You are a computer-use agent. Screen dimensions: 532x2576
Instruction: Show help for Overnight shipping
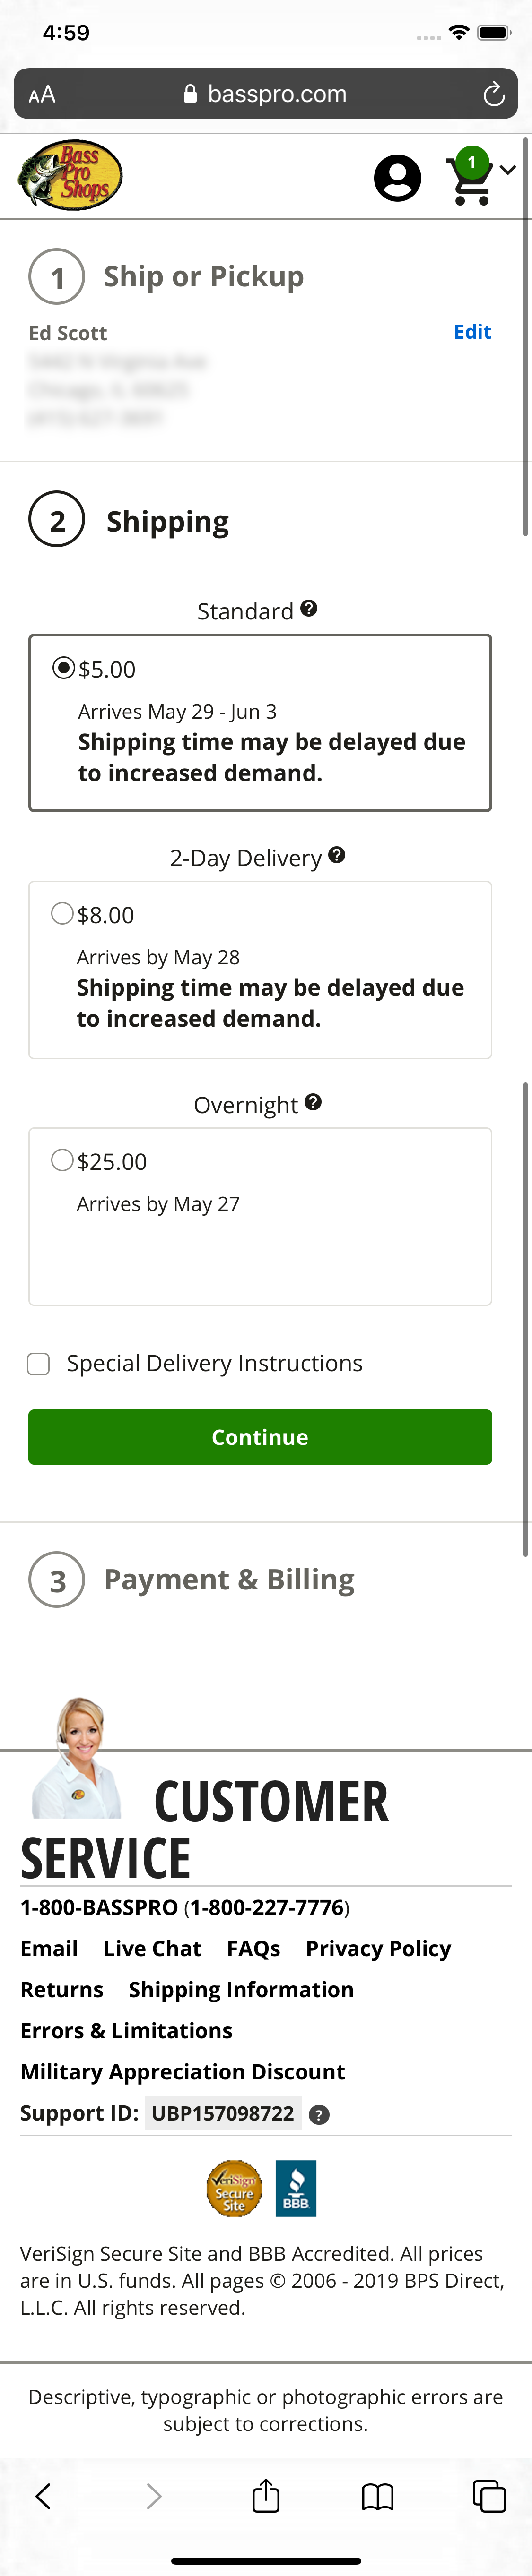coord(313,1102)
